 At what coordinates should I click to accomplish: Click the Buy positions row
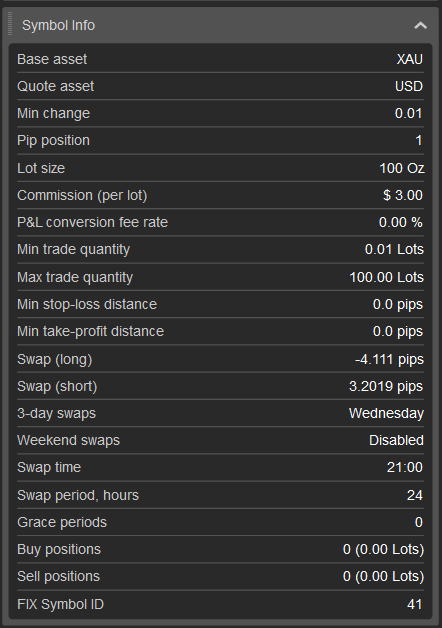220,550
